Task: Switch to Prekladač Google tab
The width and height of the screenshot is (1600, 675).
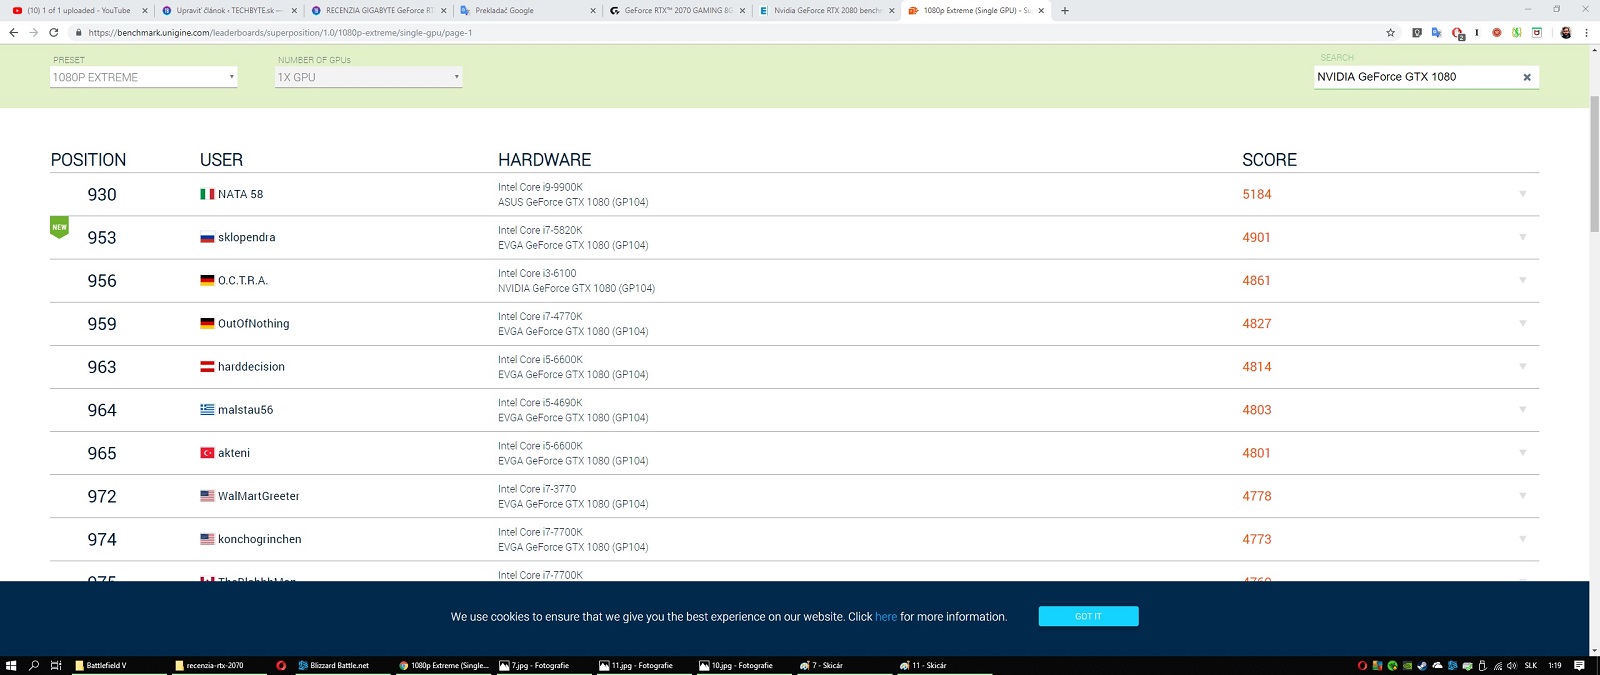Action: pos(527,10)
